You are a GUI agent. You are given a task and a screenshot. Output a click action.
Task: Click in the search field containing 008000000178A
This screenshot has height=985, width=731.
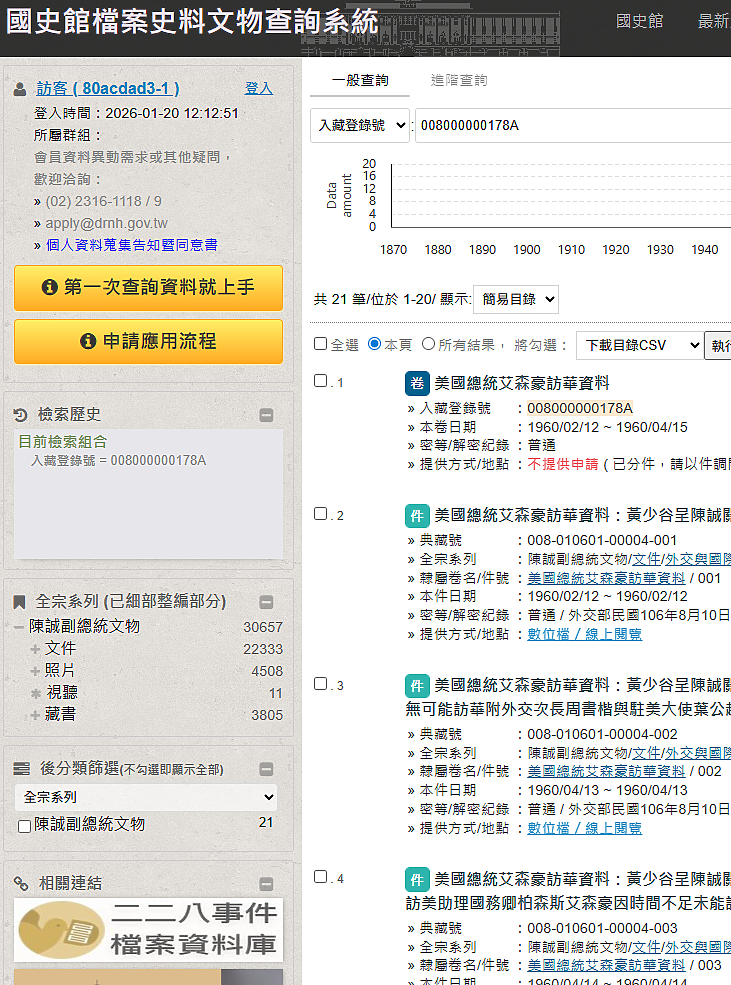point(573,126)
